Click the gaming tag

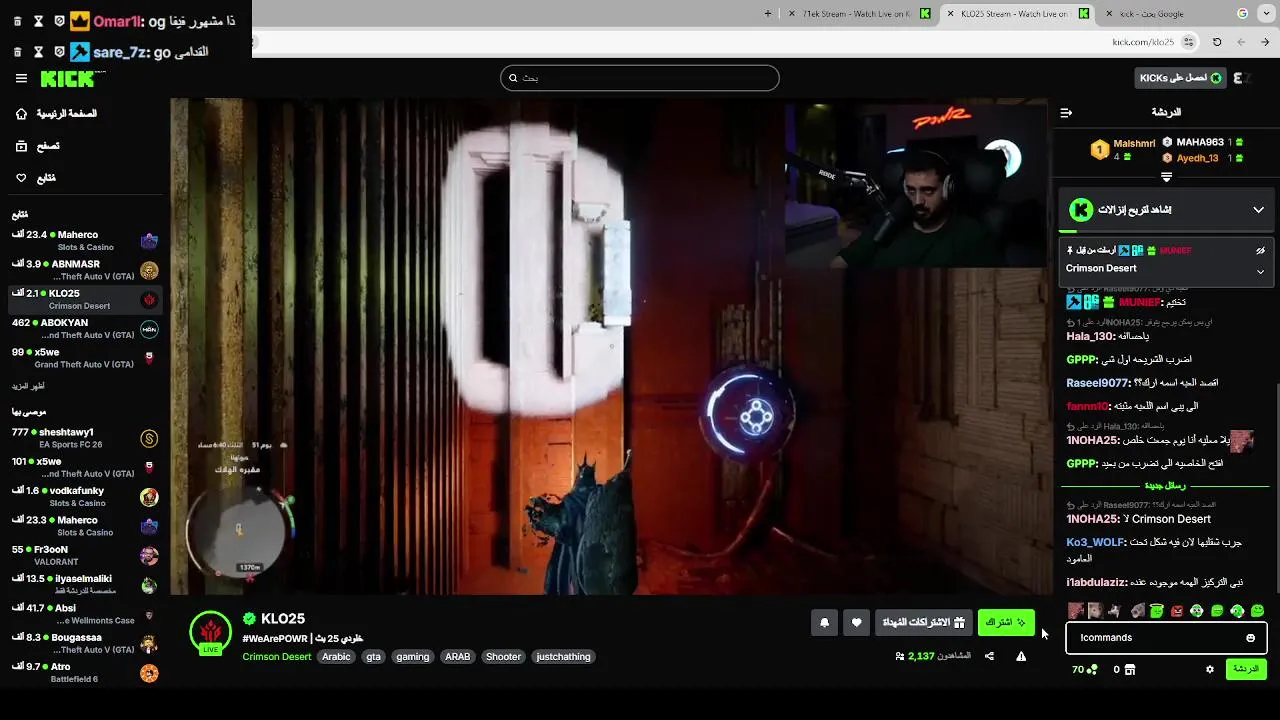pos(412,657)
